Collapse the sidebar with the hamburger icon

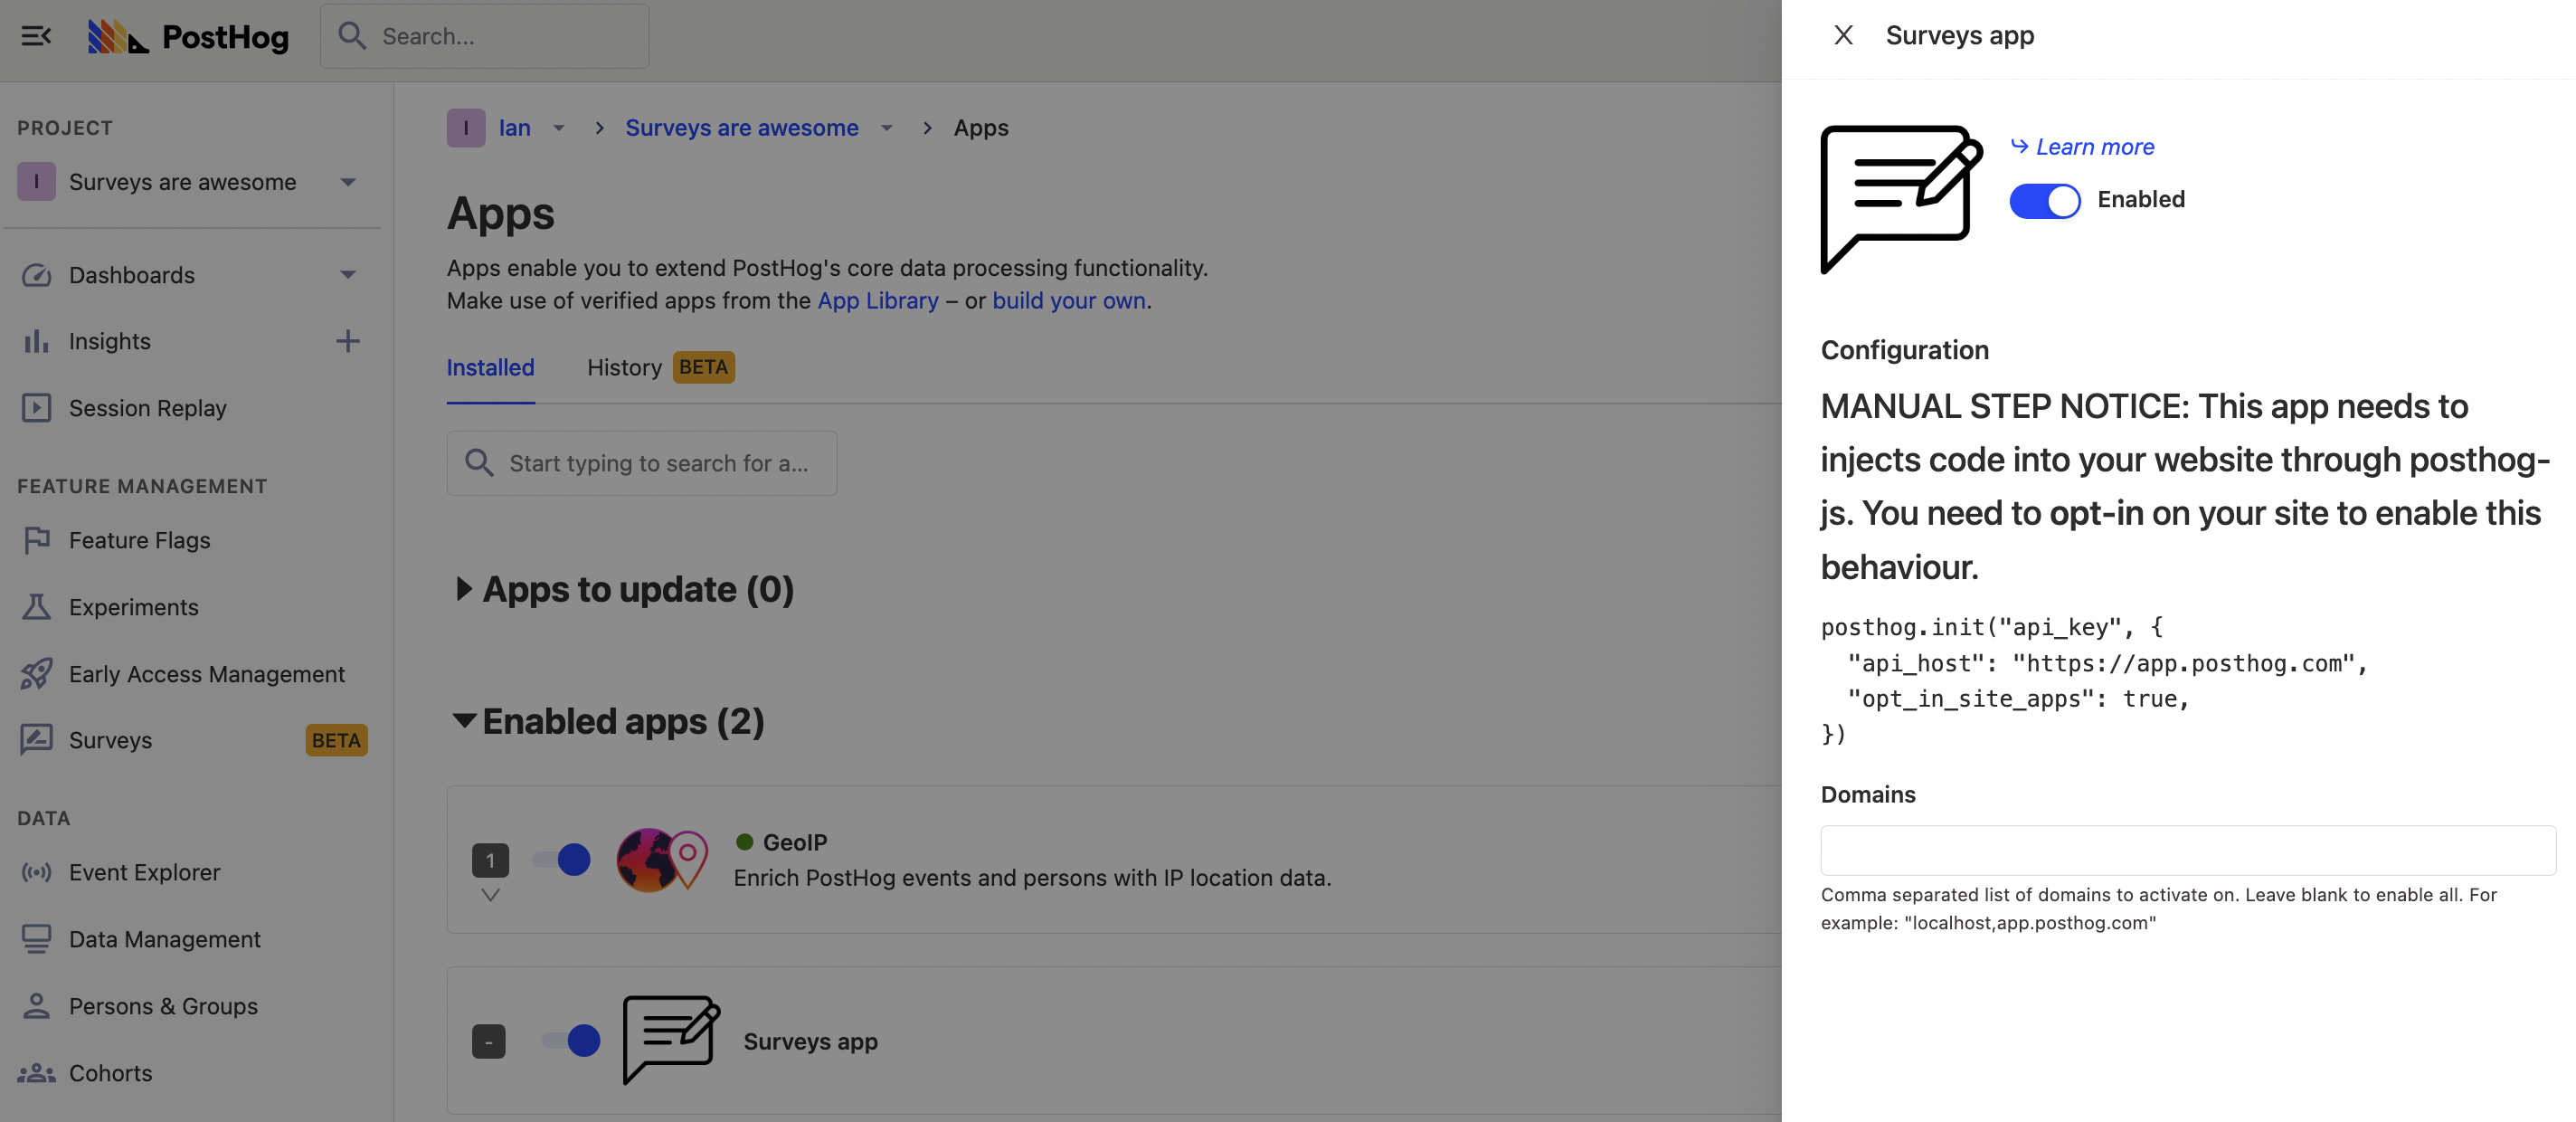coord(36,36)
